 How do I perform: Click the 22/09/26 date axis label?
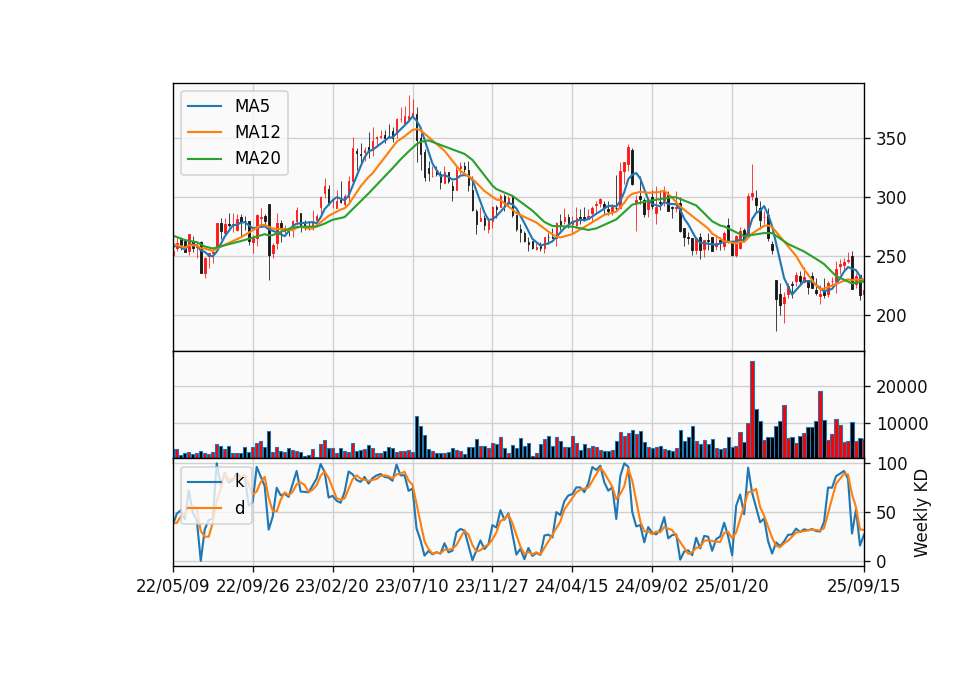pyautogui.click(x=253, y=586)
